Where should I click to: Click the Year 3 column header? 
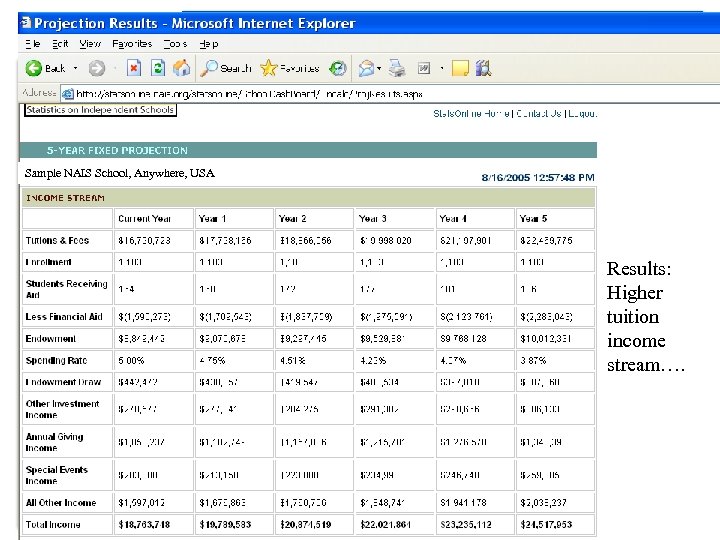pos(372,219)
